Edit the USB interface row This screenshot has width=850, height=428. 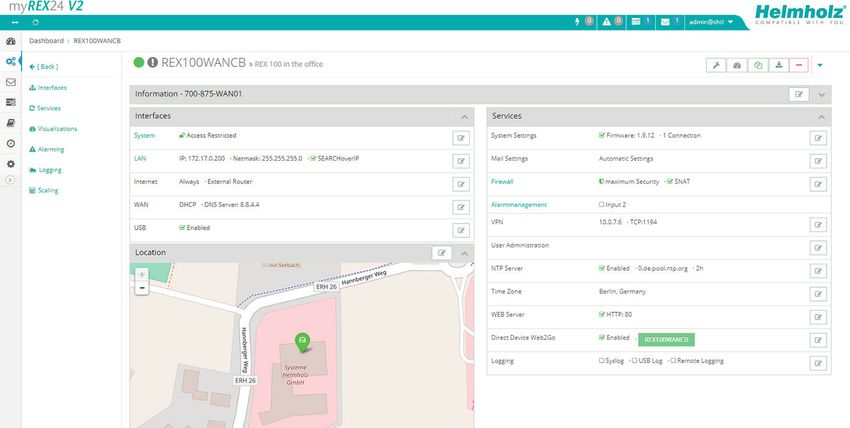(x=461, y=230)
